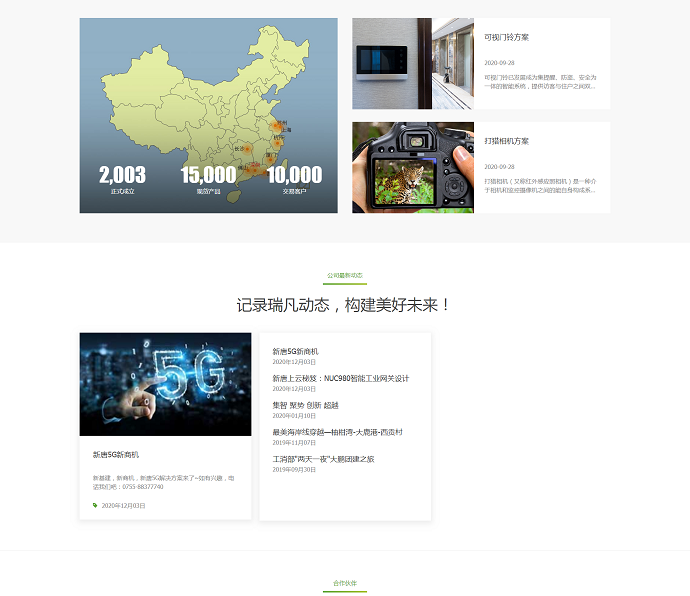Click the 15,000 statistic on the map
Image resolution: width=690 pixels, height=596 pixels.
[207, 178]
